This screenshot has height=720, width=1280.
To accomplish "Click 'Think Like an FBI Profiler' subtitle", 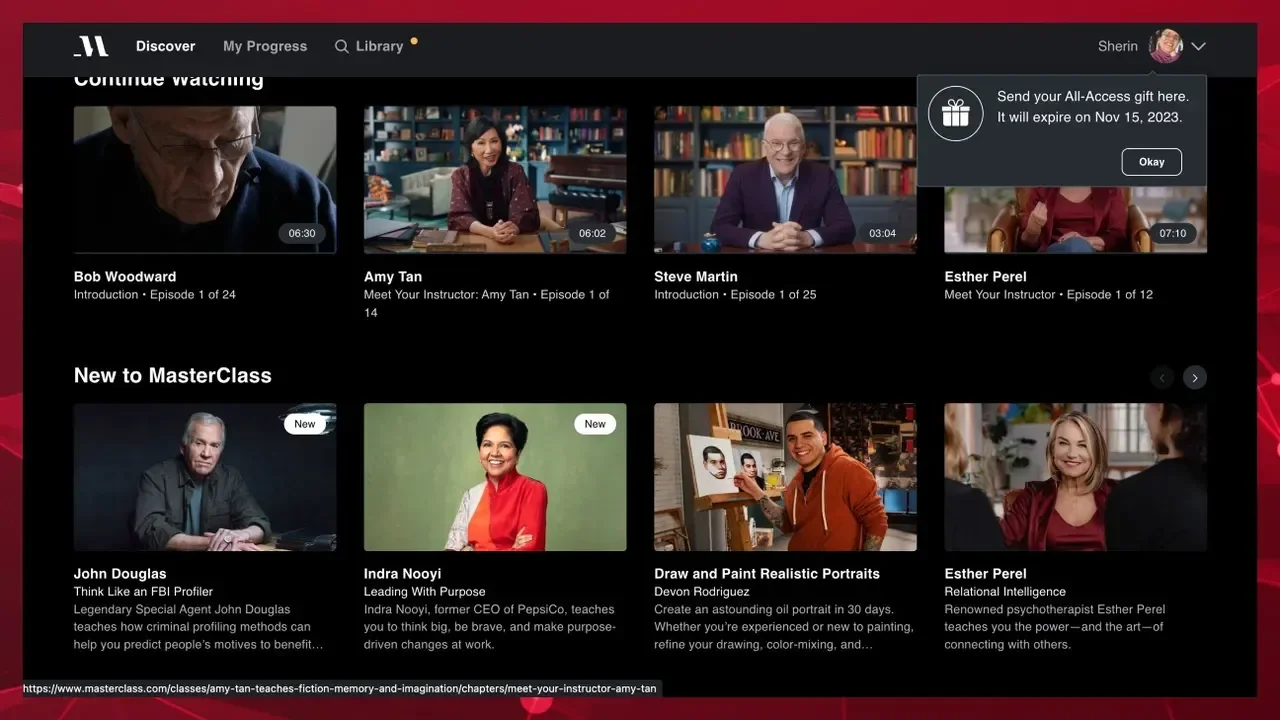I will tap(143, 592).
